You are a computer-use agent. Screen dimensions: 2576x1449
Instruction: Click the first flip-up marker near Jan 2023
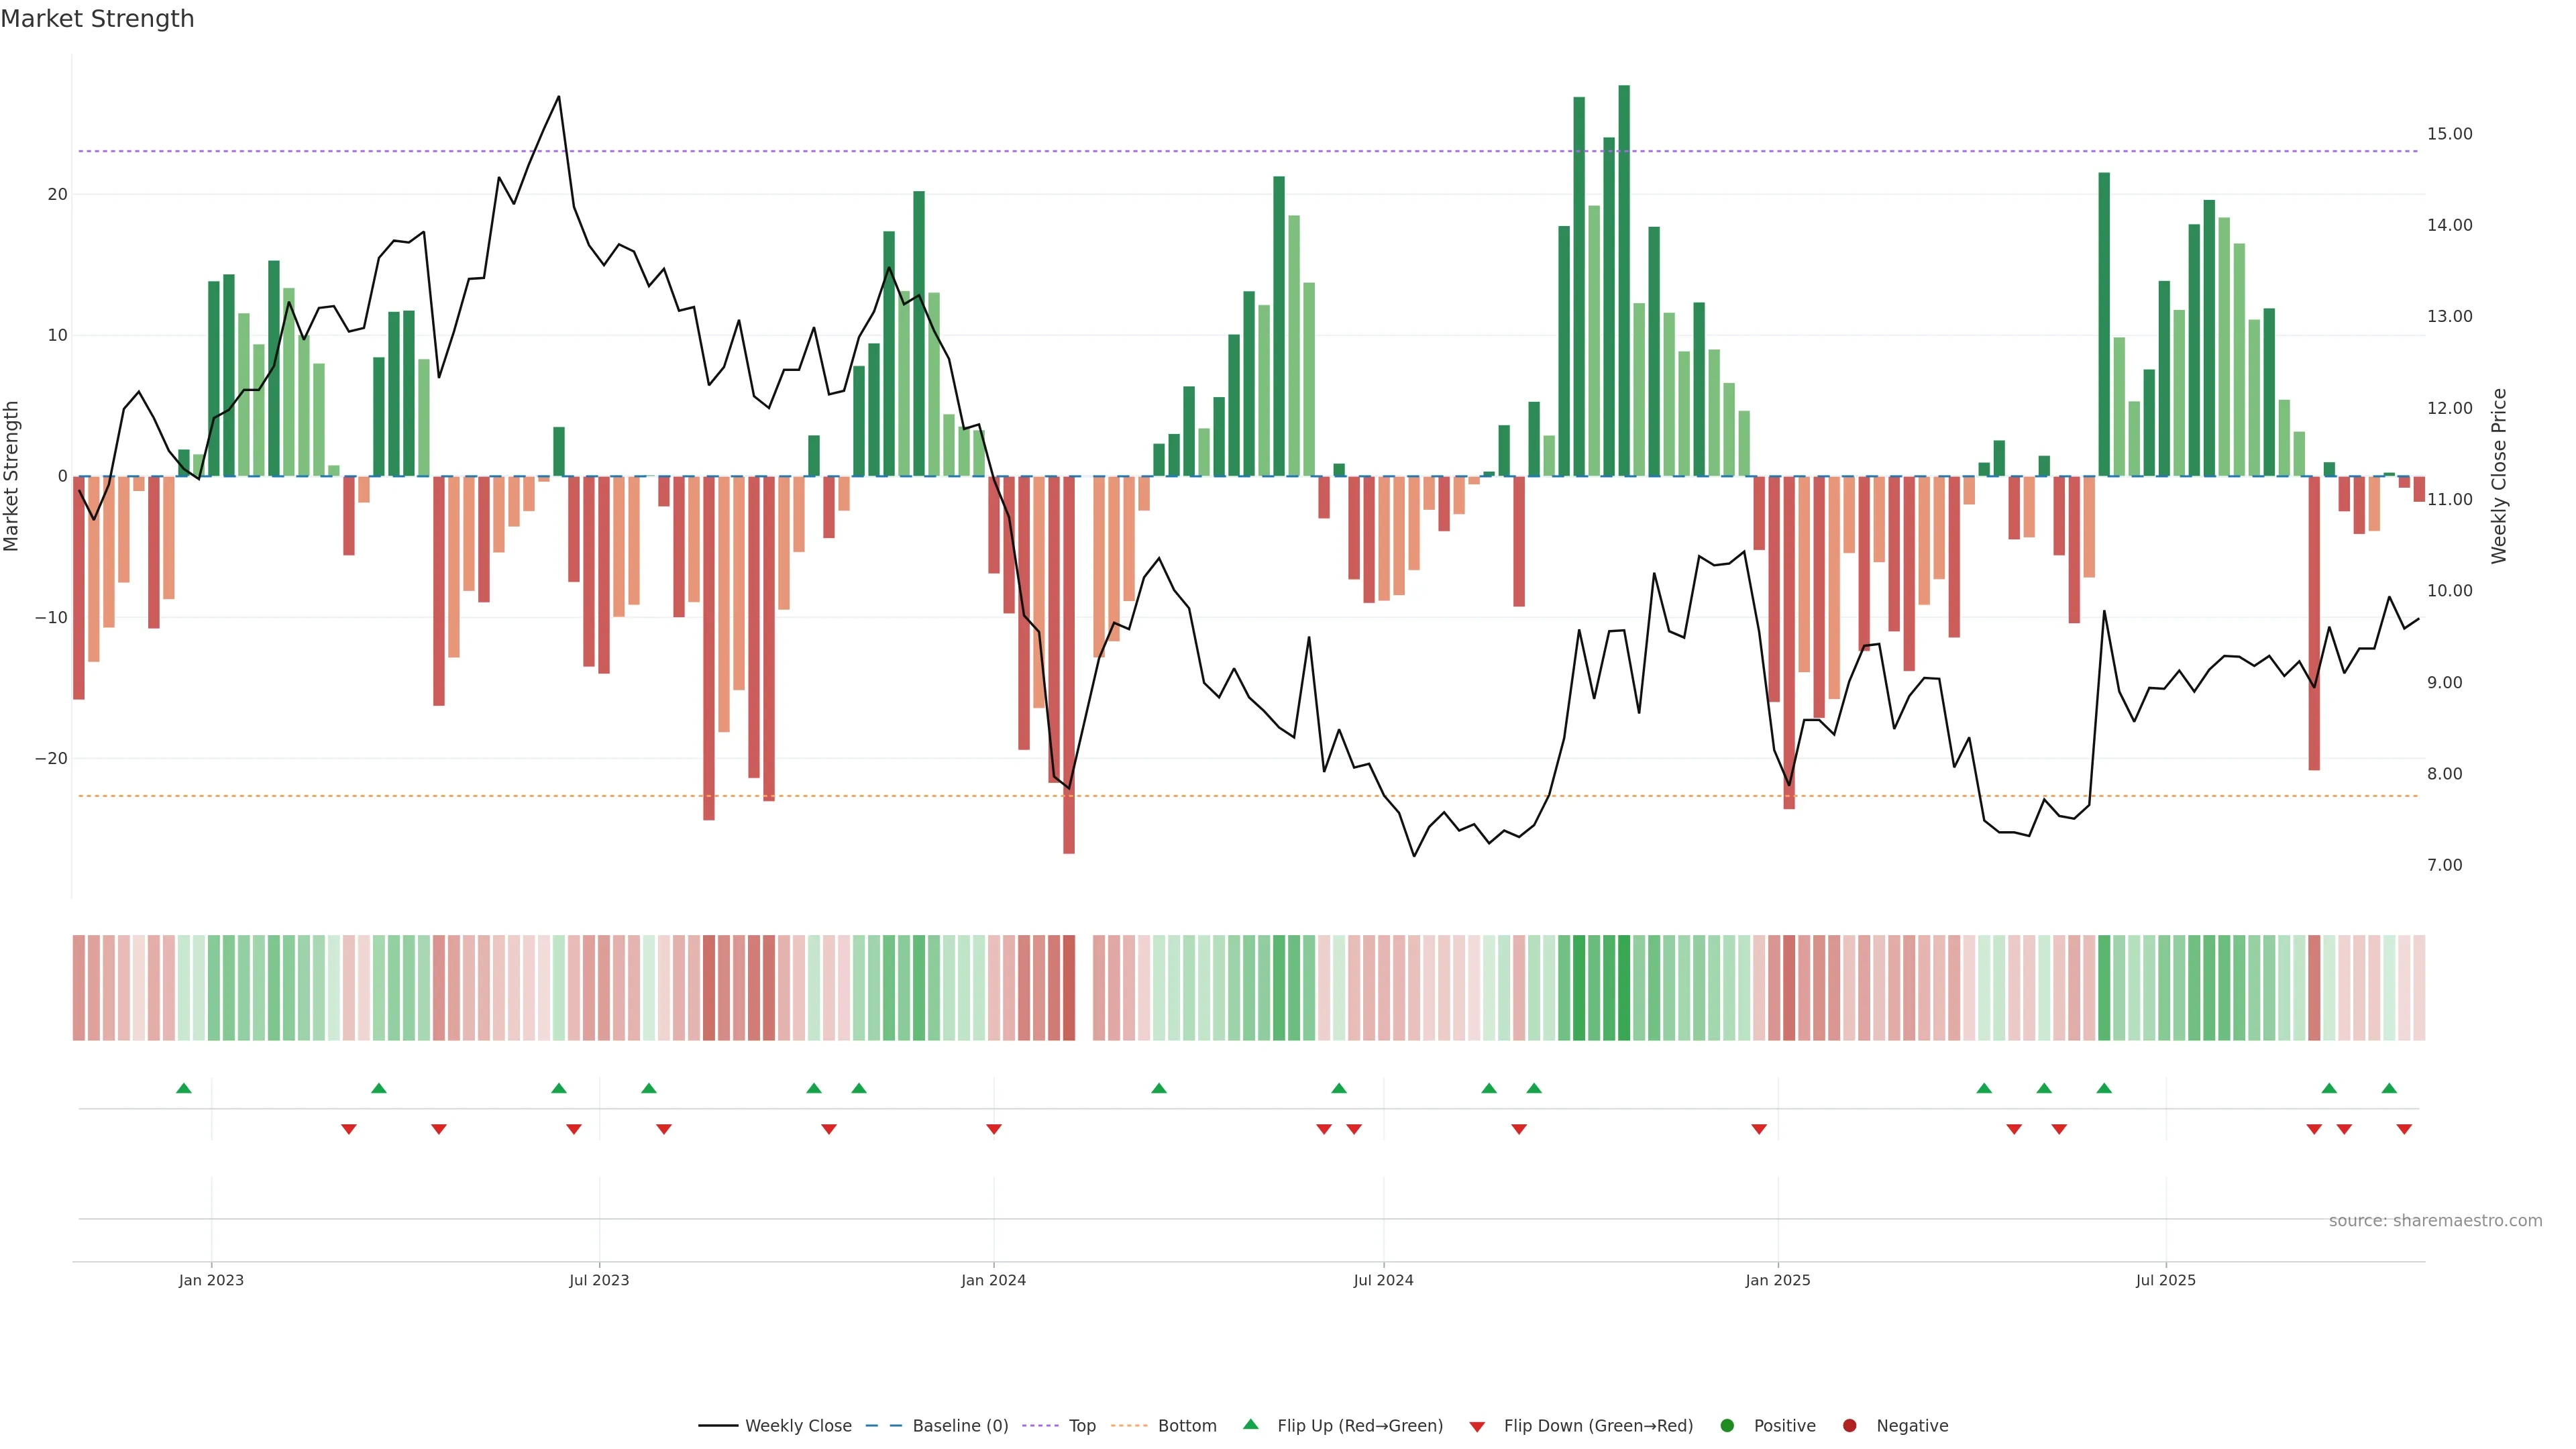[x=184, y=1088]
